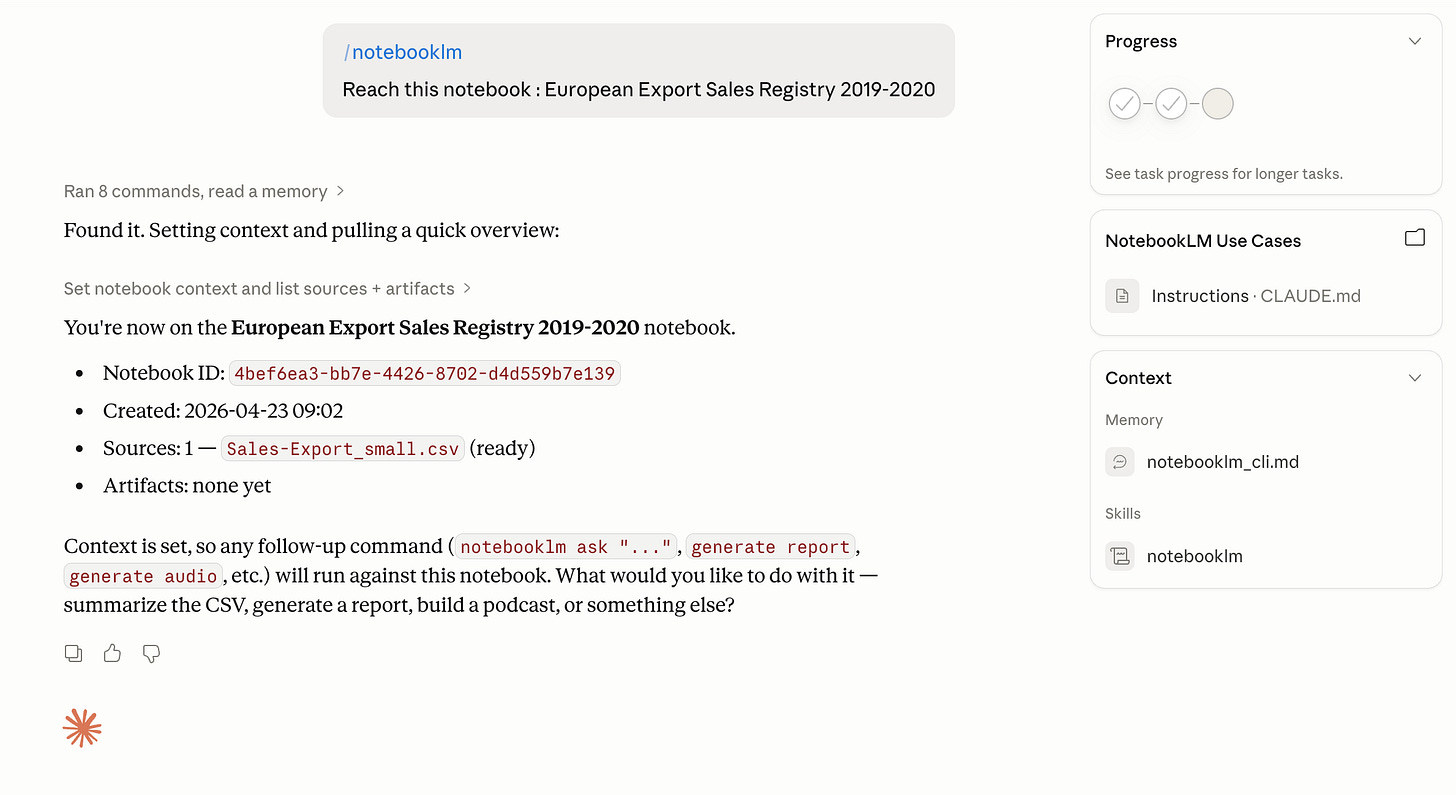This screenshot has height=795, width=1456.
Task: Expand 'Ran 8 commands, read a memory'
Action: coord(204,191)
